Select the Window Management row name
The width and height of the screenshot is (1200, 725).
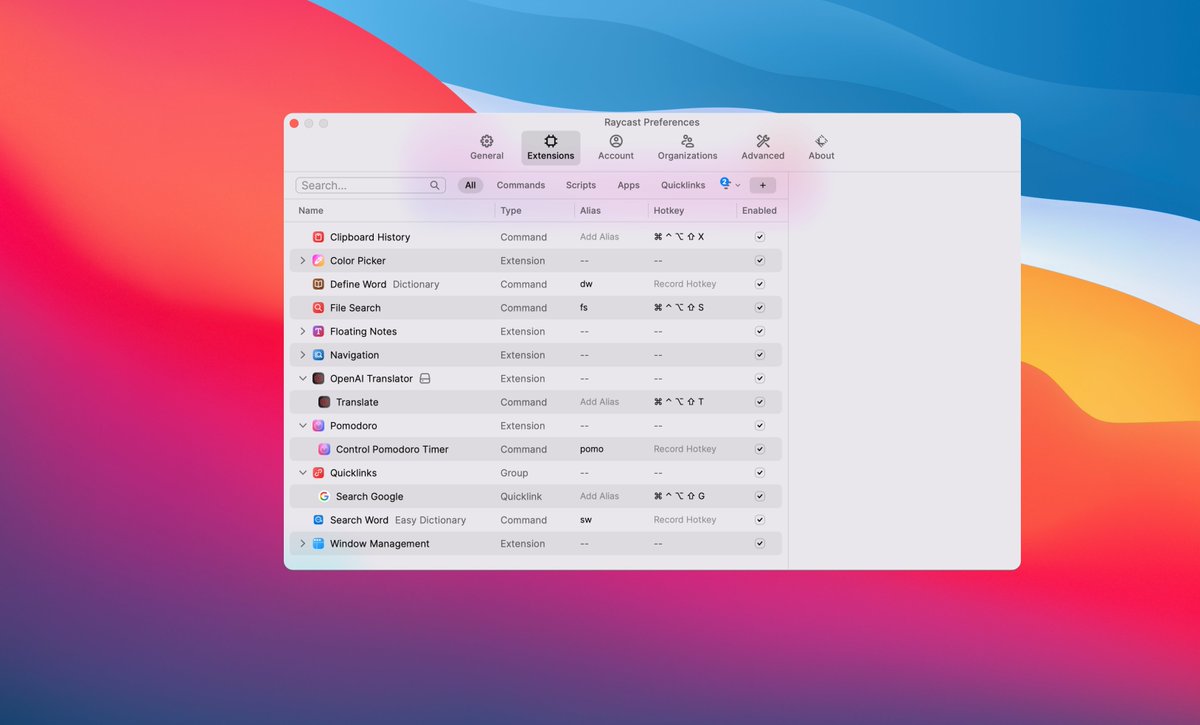(x=380, y=544)
